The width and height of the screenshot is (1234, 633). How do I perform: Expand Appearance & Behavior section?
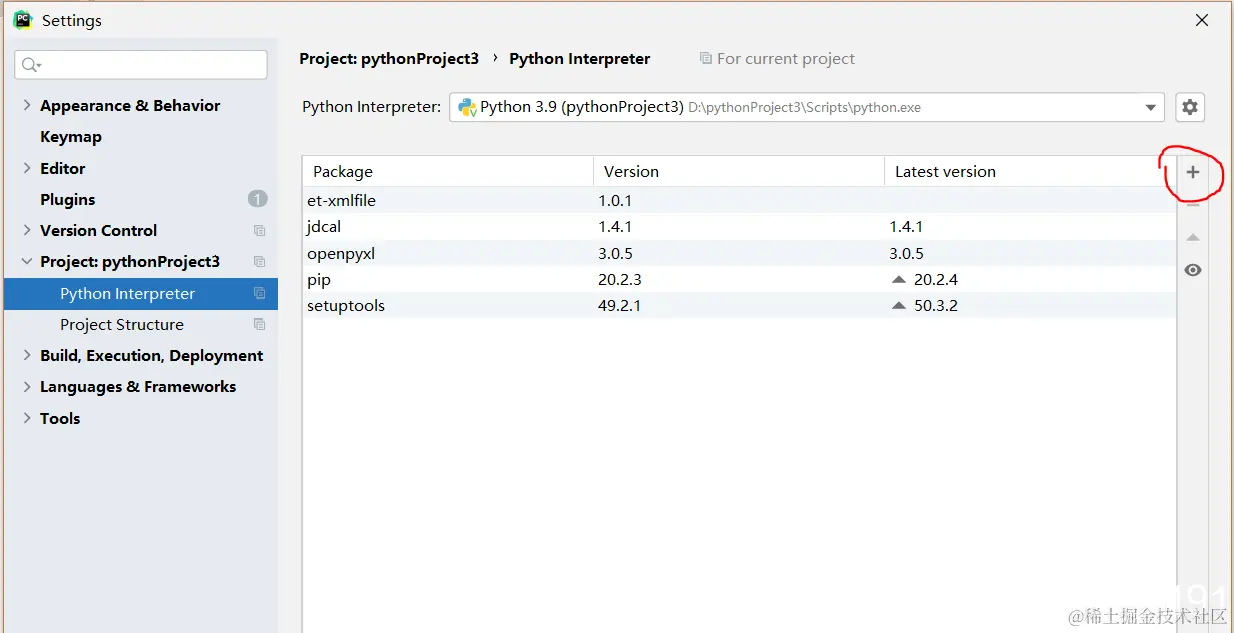click(27, 105)
